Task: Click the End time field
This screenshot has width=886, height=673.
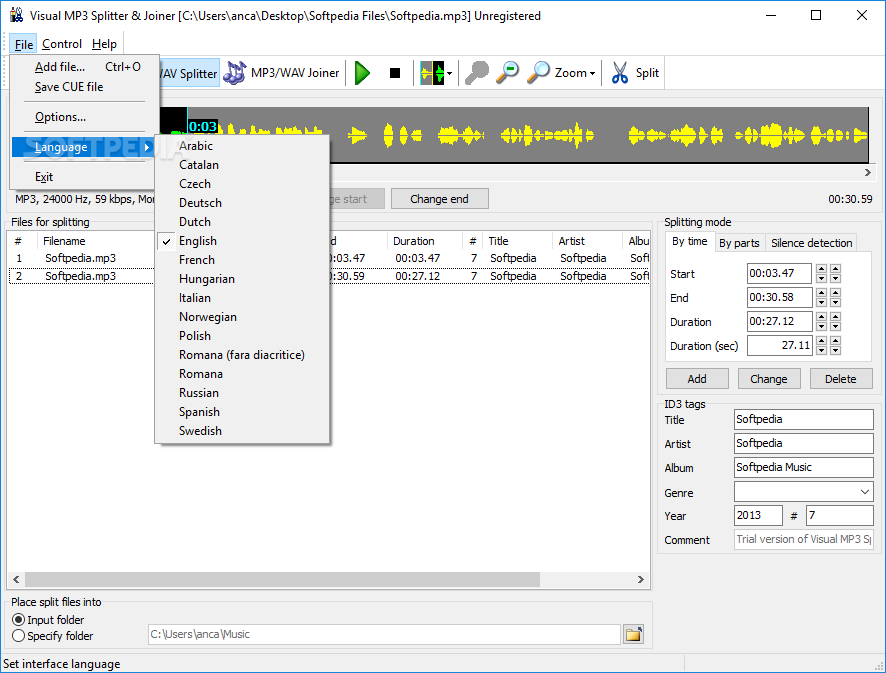Action: tap(779, 297)
